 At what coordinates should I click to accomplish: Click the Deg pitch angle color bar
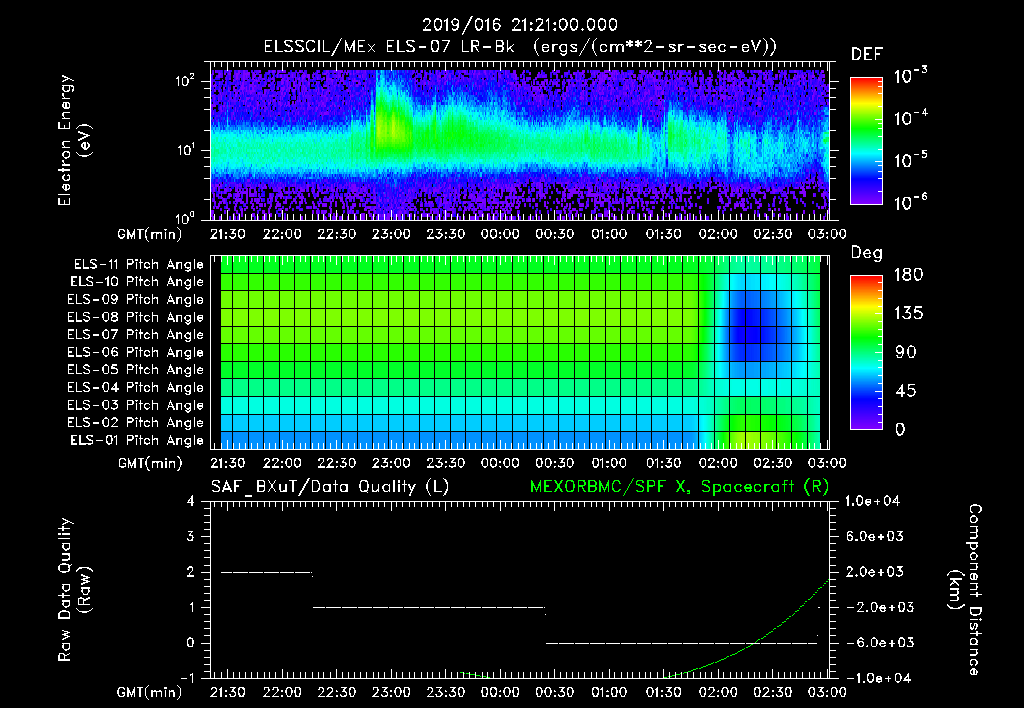tap(866, 353)
